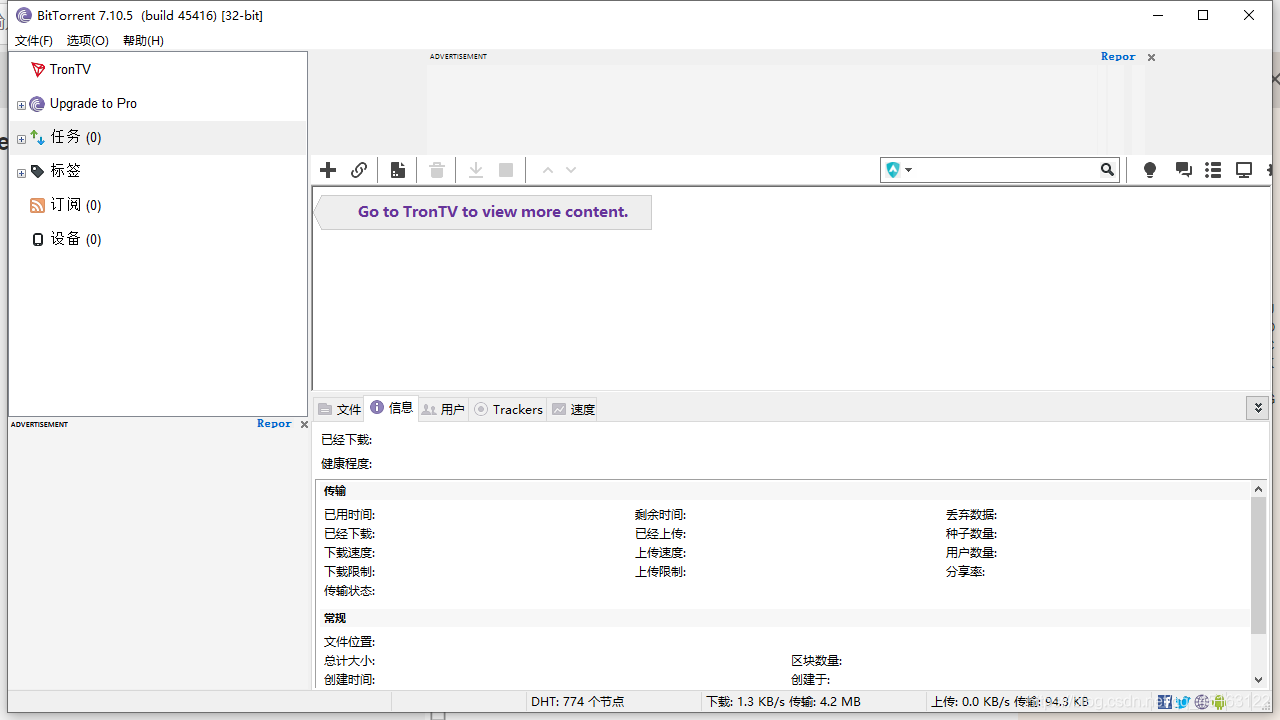Open the 帮助(H) menu

tap(143, 41)
